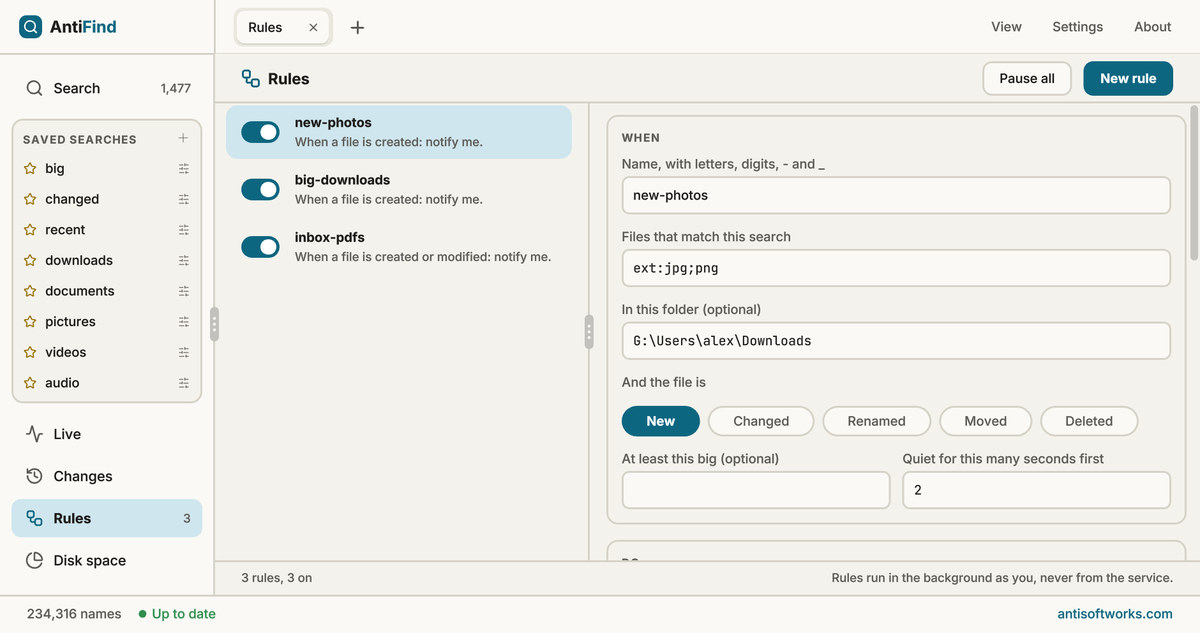Toggle the big-downloads rule switch
The height and width of the screenshot is (633, 1200).
[260, 189]
